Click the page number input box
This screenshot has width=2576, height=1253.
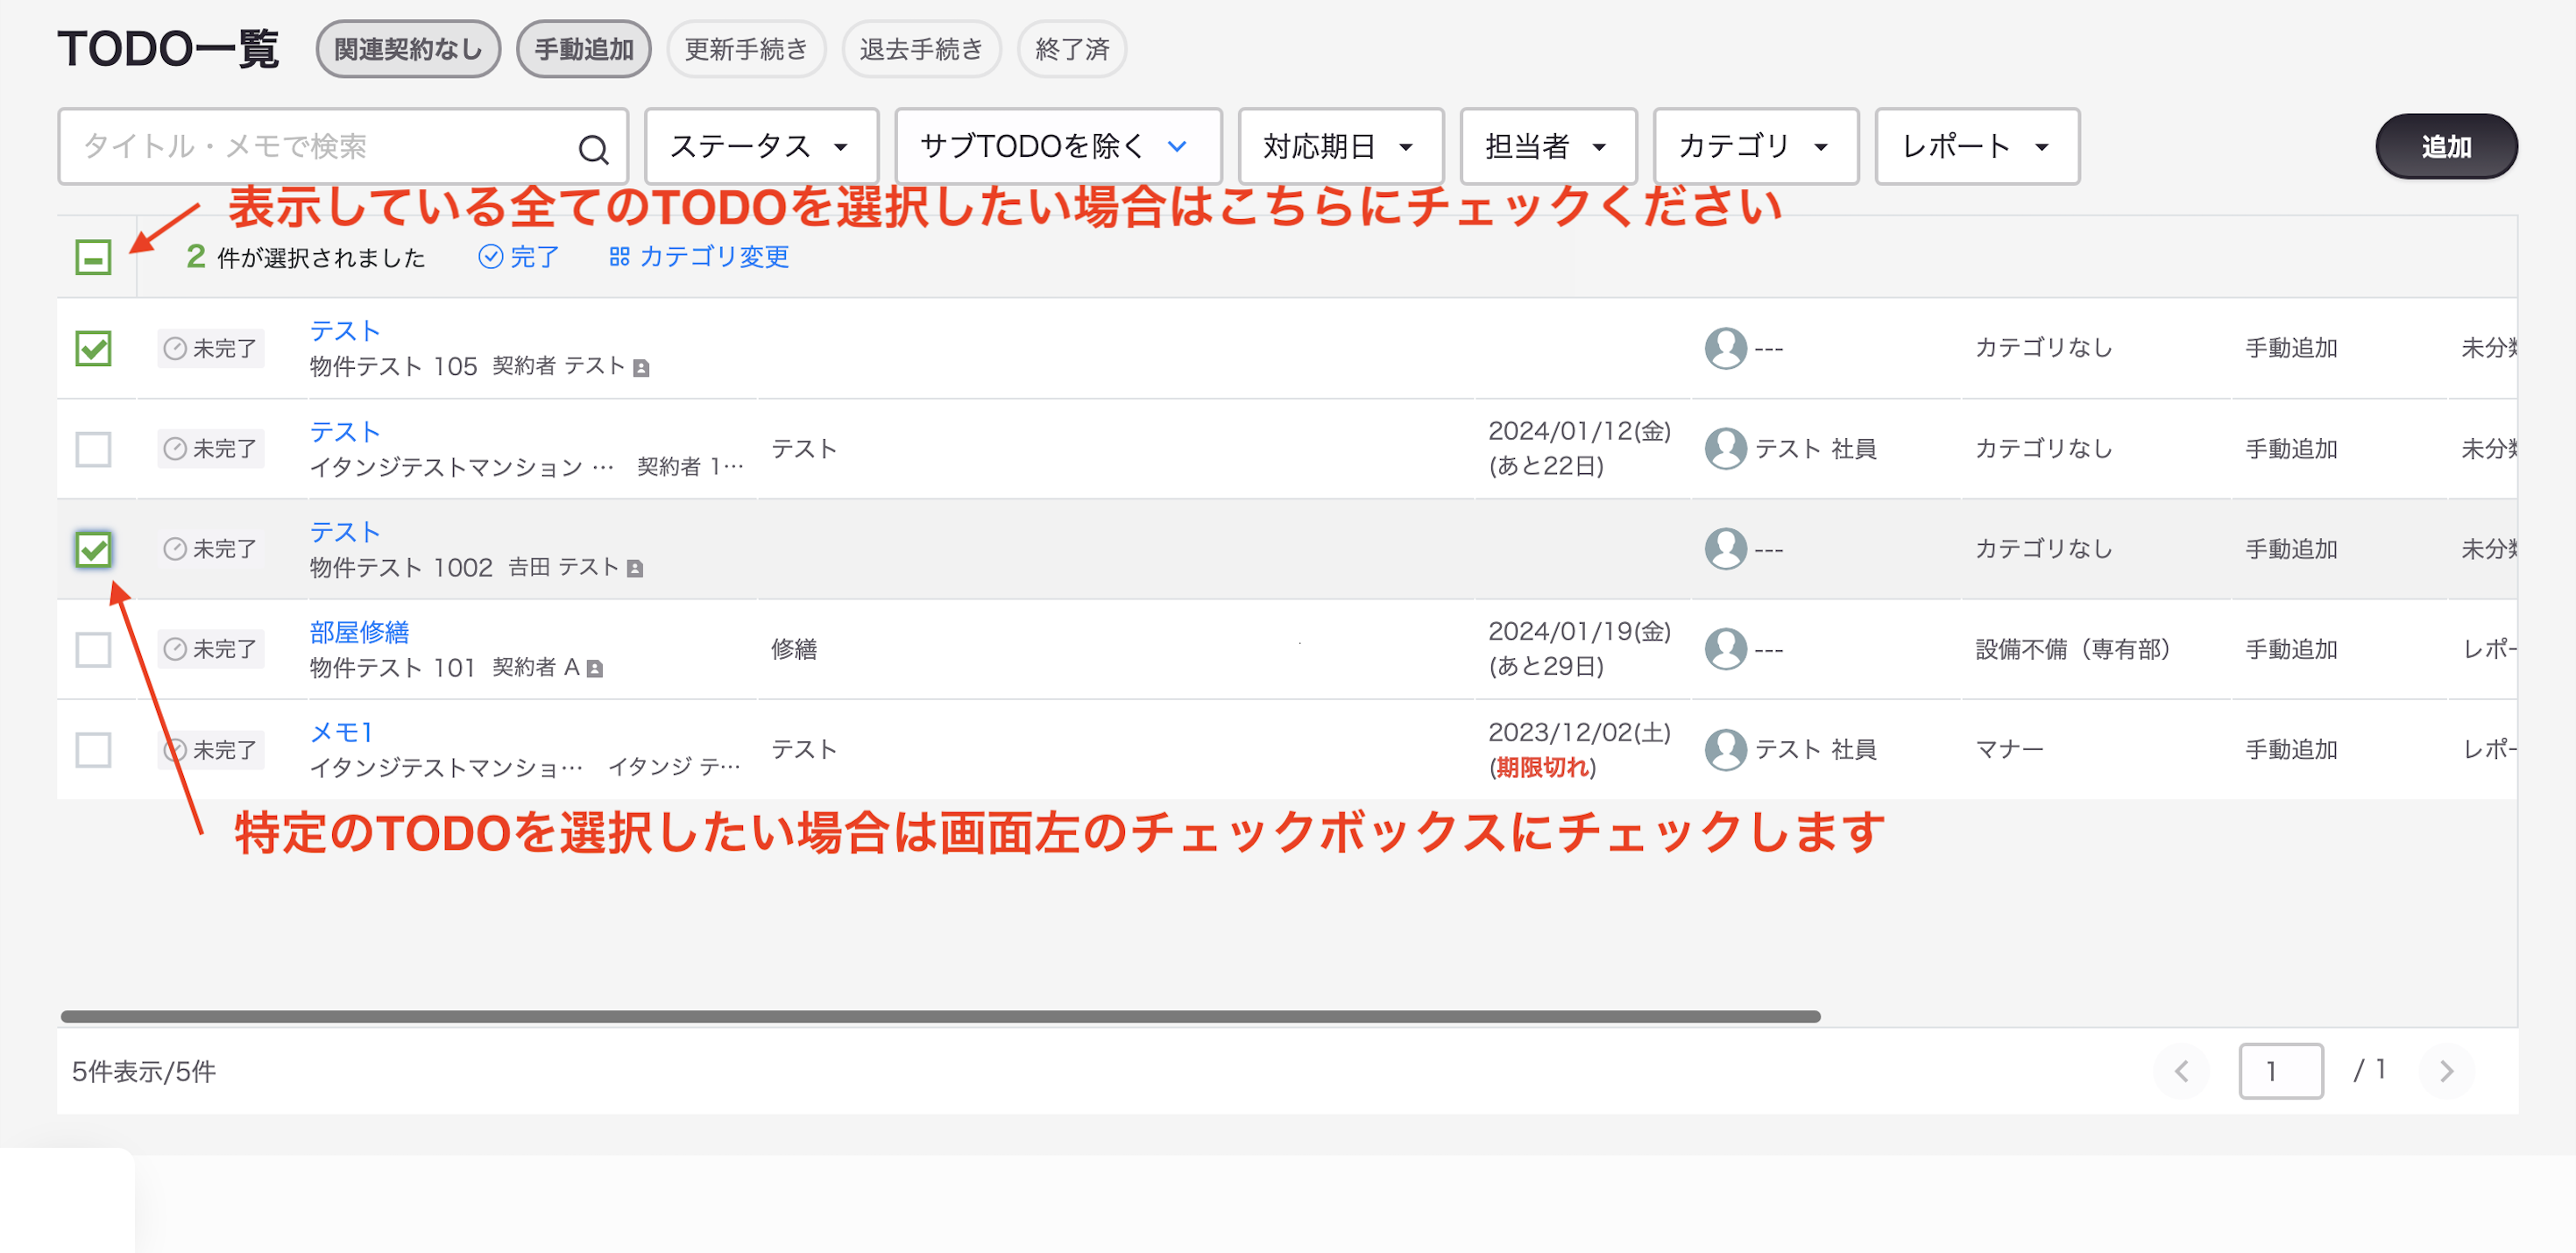pyautogui.click(x=2280, y=1071)
